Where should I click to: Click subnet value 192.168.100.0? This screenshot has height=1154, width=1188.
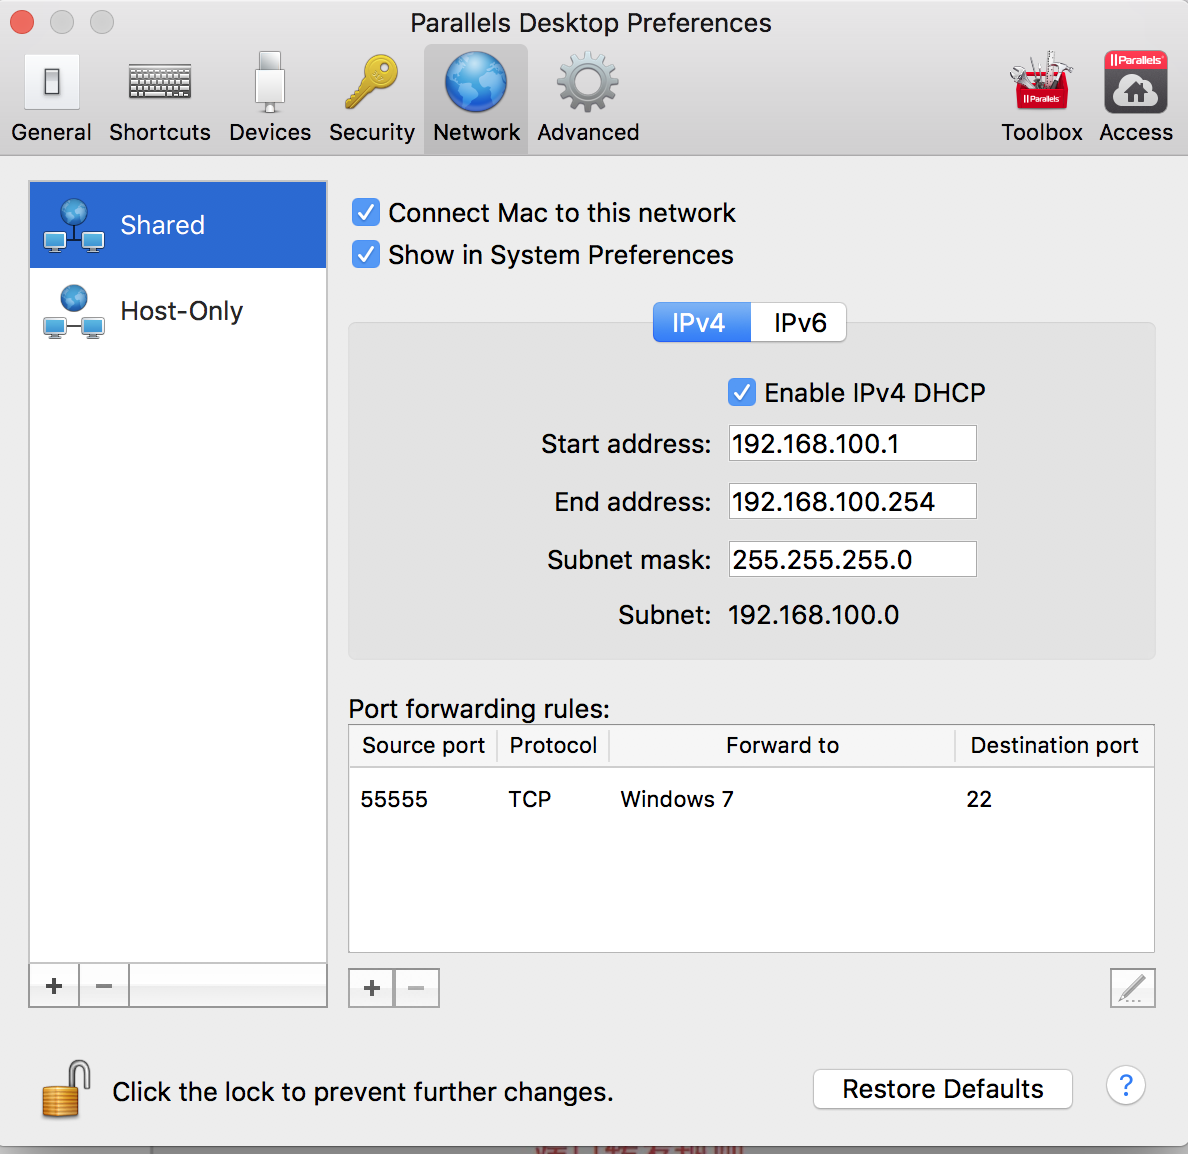(x=813, y=615)
